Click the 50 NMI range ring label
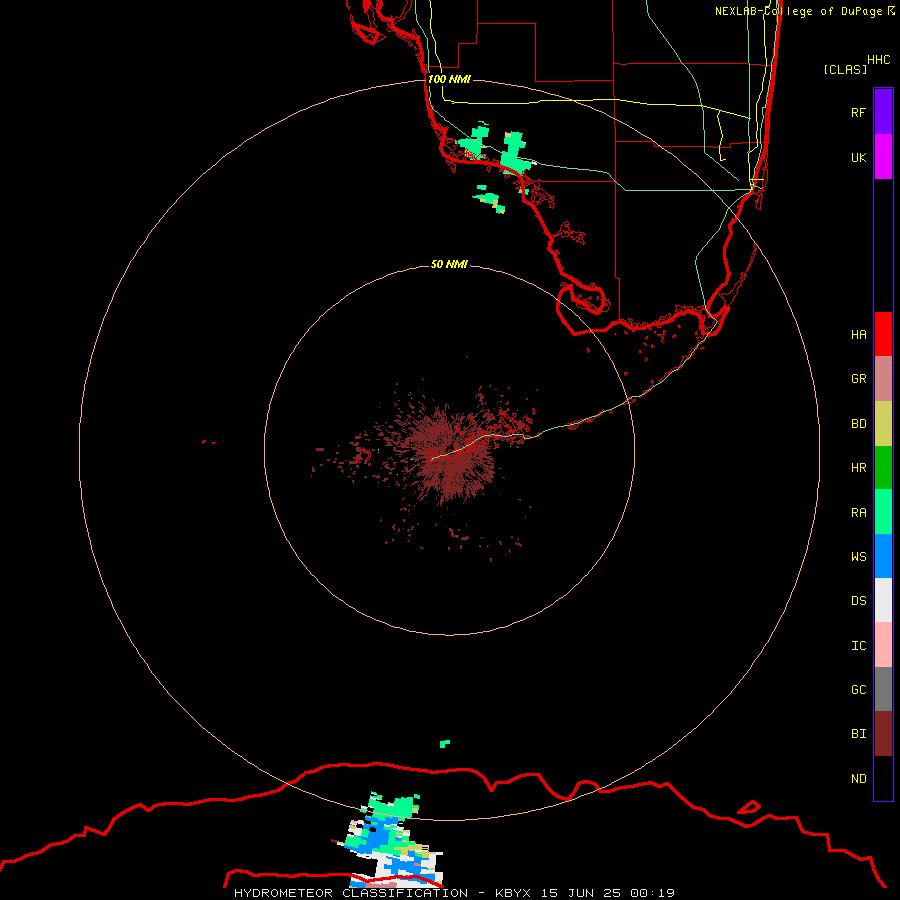The image size is (900, 900). 449,264
